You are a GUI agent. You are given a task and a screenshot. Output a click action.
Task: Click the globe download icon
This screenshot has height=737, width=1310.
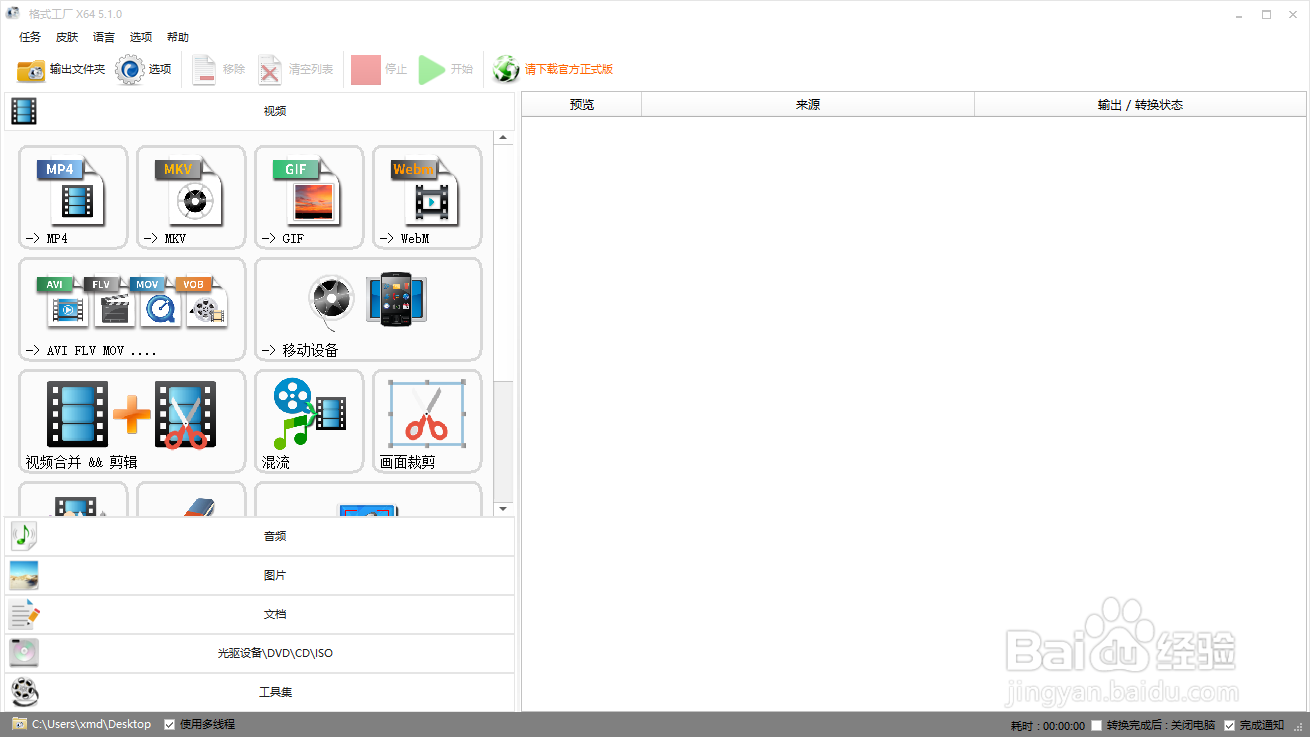(x=507, y=69)
